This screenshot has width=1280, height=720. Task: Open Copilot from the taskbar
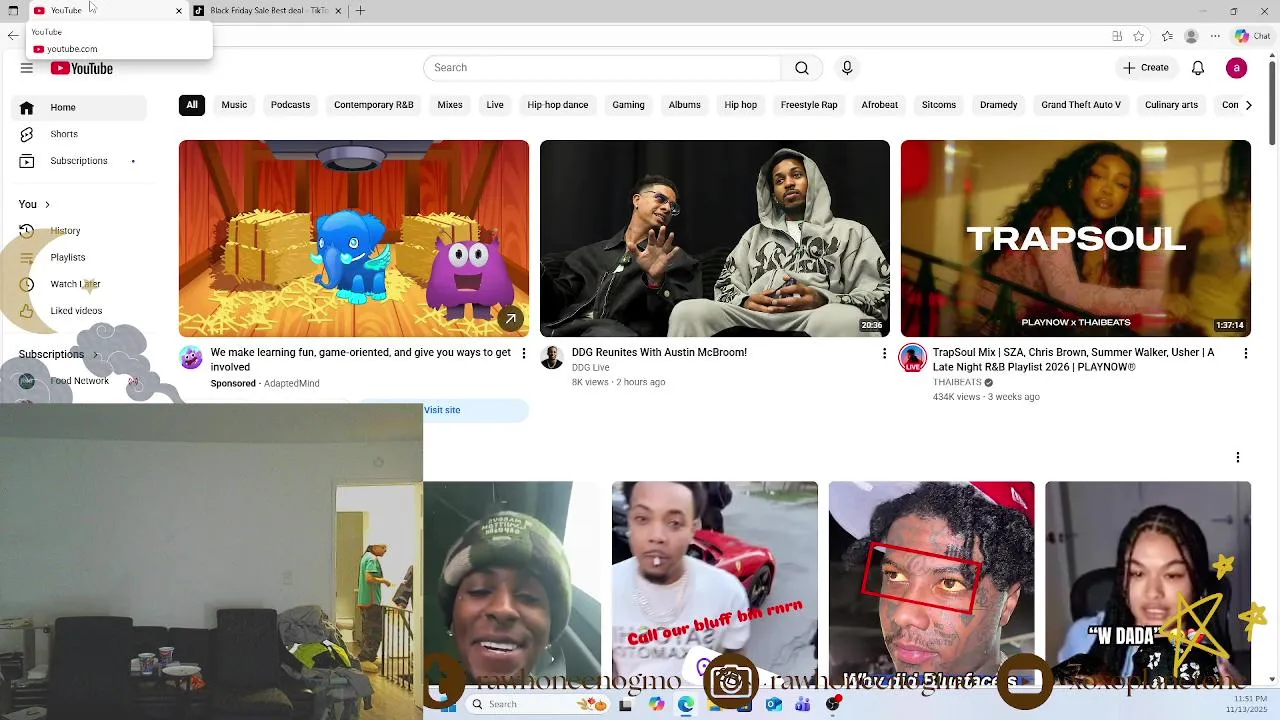(656, 704)
